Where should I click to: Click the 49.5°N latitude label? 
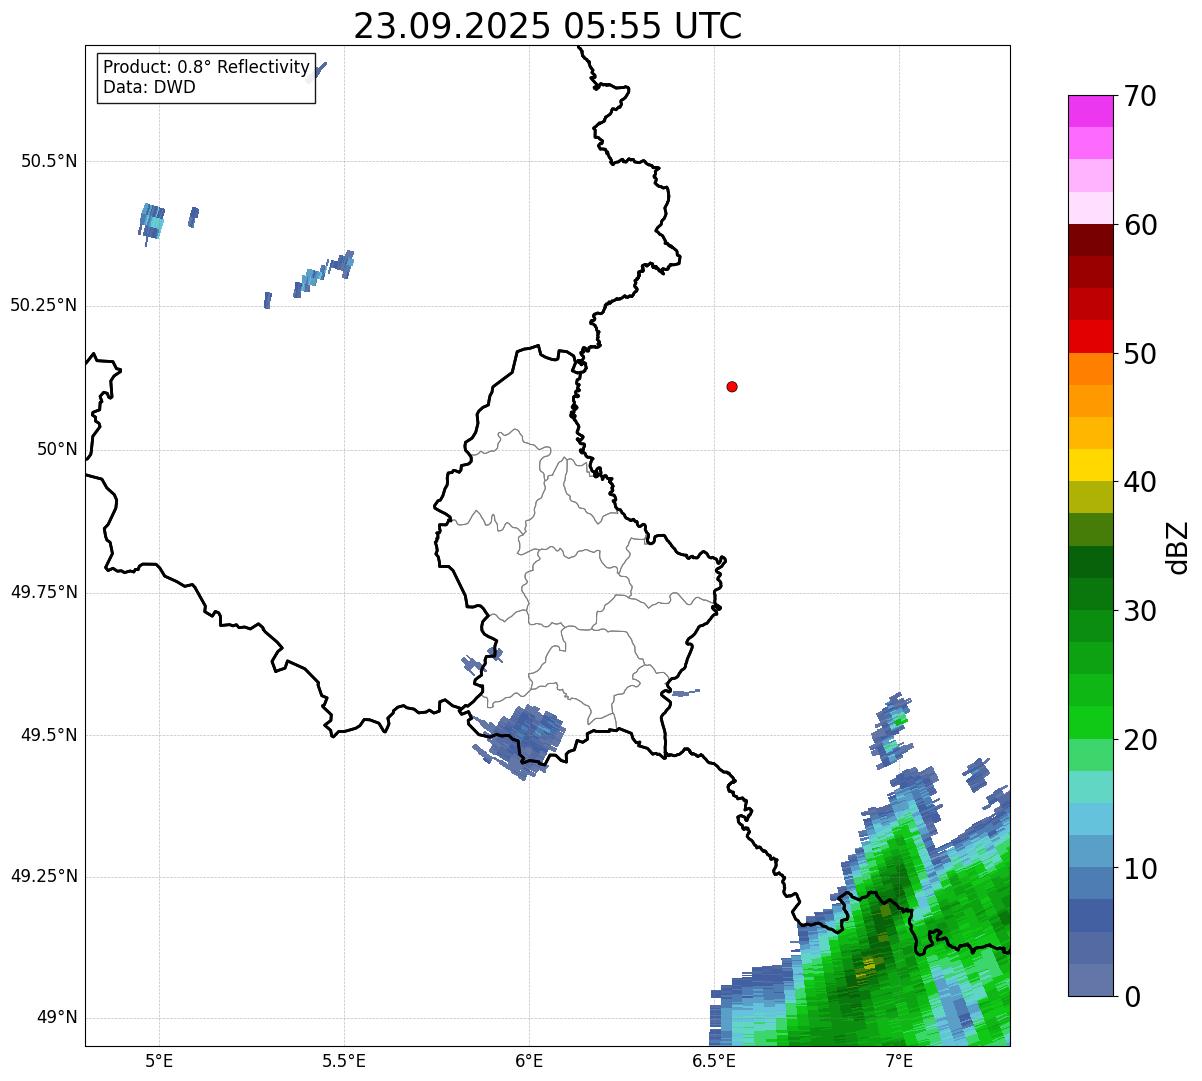49,735
